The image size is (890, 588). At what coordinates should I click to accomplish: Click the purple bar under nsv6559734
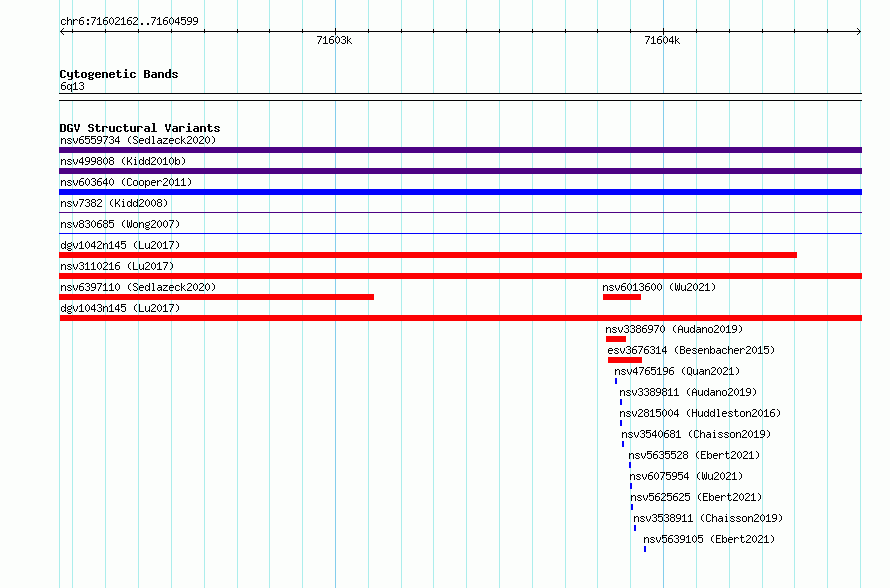pos(460,150)
